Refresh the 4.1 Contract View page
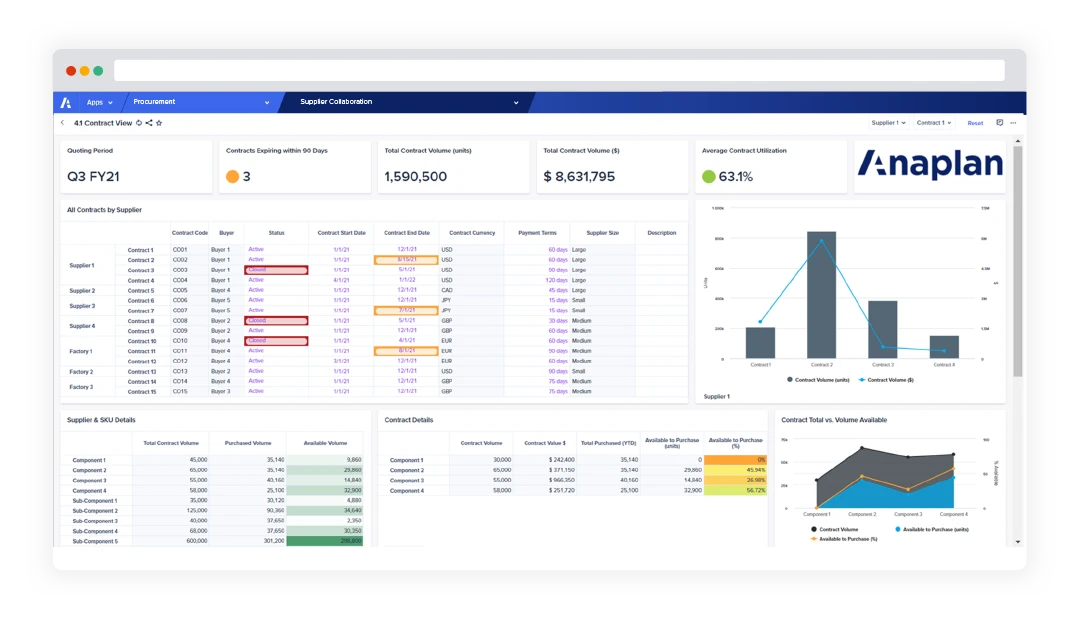This screenshot has height=626, width=1081. tap(139, 123)
